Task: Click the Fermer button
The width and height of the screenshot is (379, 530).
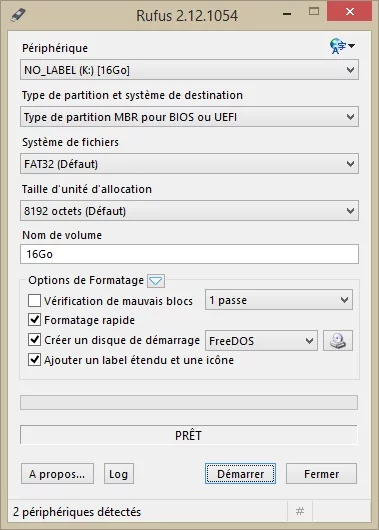Action: tap(321, 474)
